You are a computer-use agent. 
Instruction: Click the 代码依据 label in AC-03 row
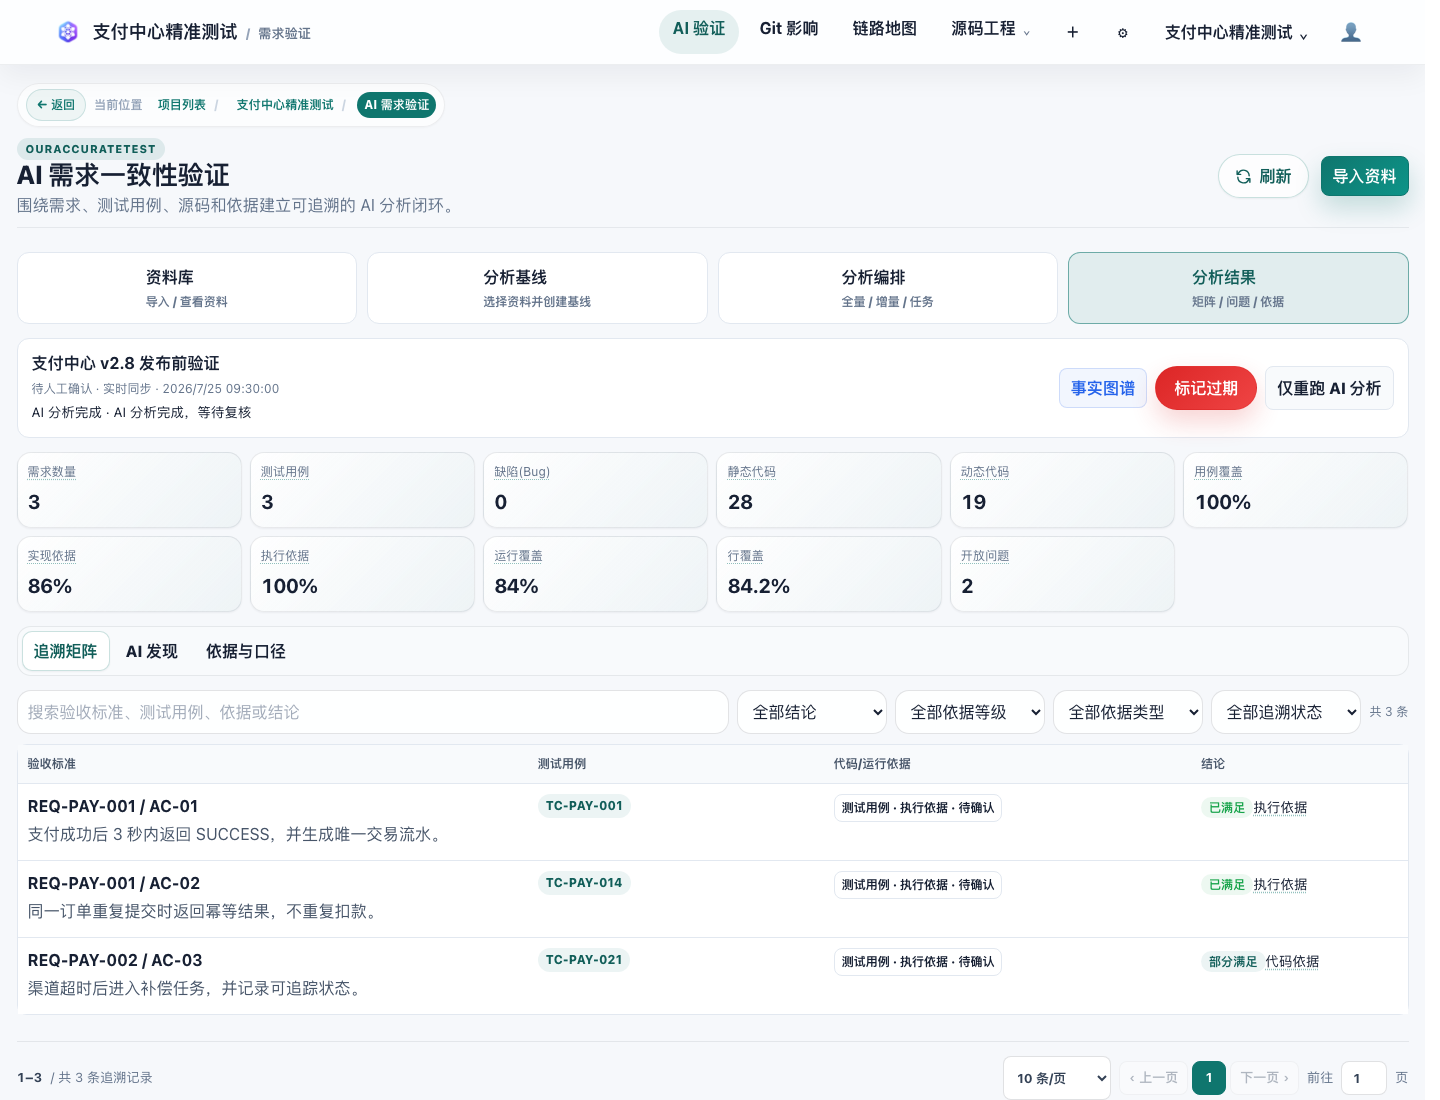[1292, 962]
